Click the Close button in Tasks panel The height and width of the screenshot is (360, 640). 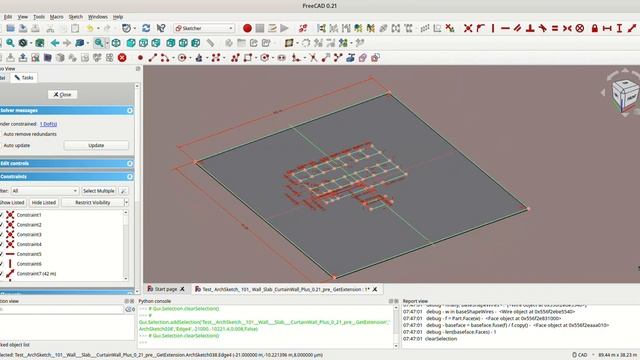(62, 94)
